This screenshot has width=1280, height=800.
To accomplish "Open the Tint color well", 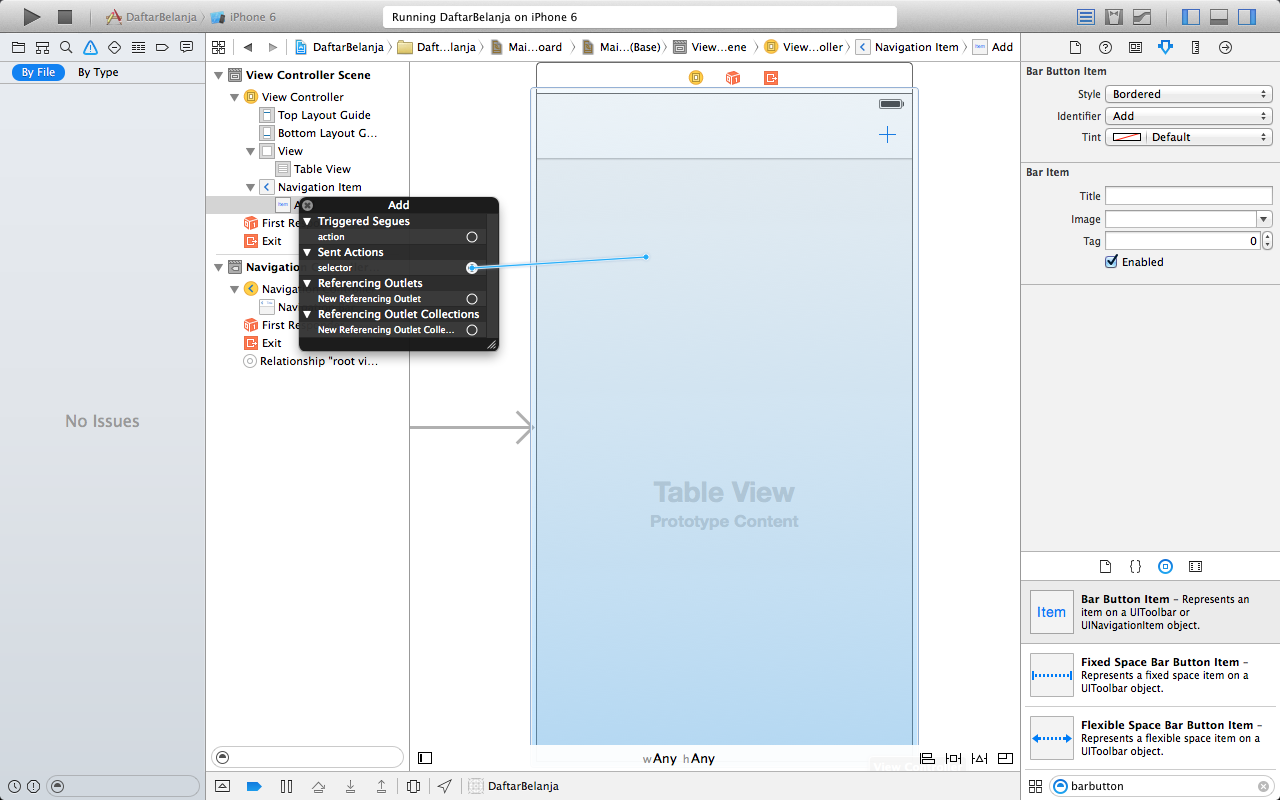I will pyautogui.click(x=1127, y=137).
